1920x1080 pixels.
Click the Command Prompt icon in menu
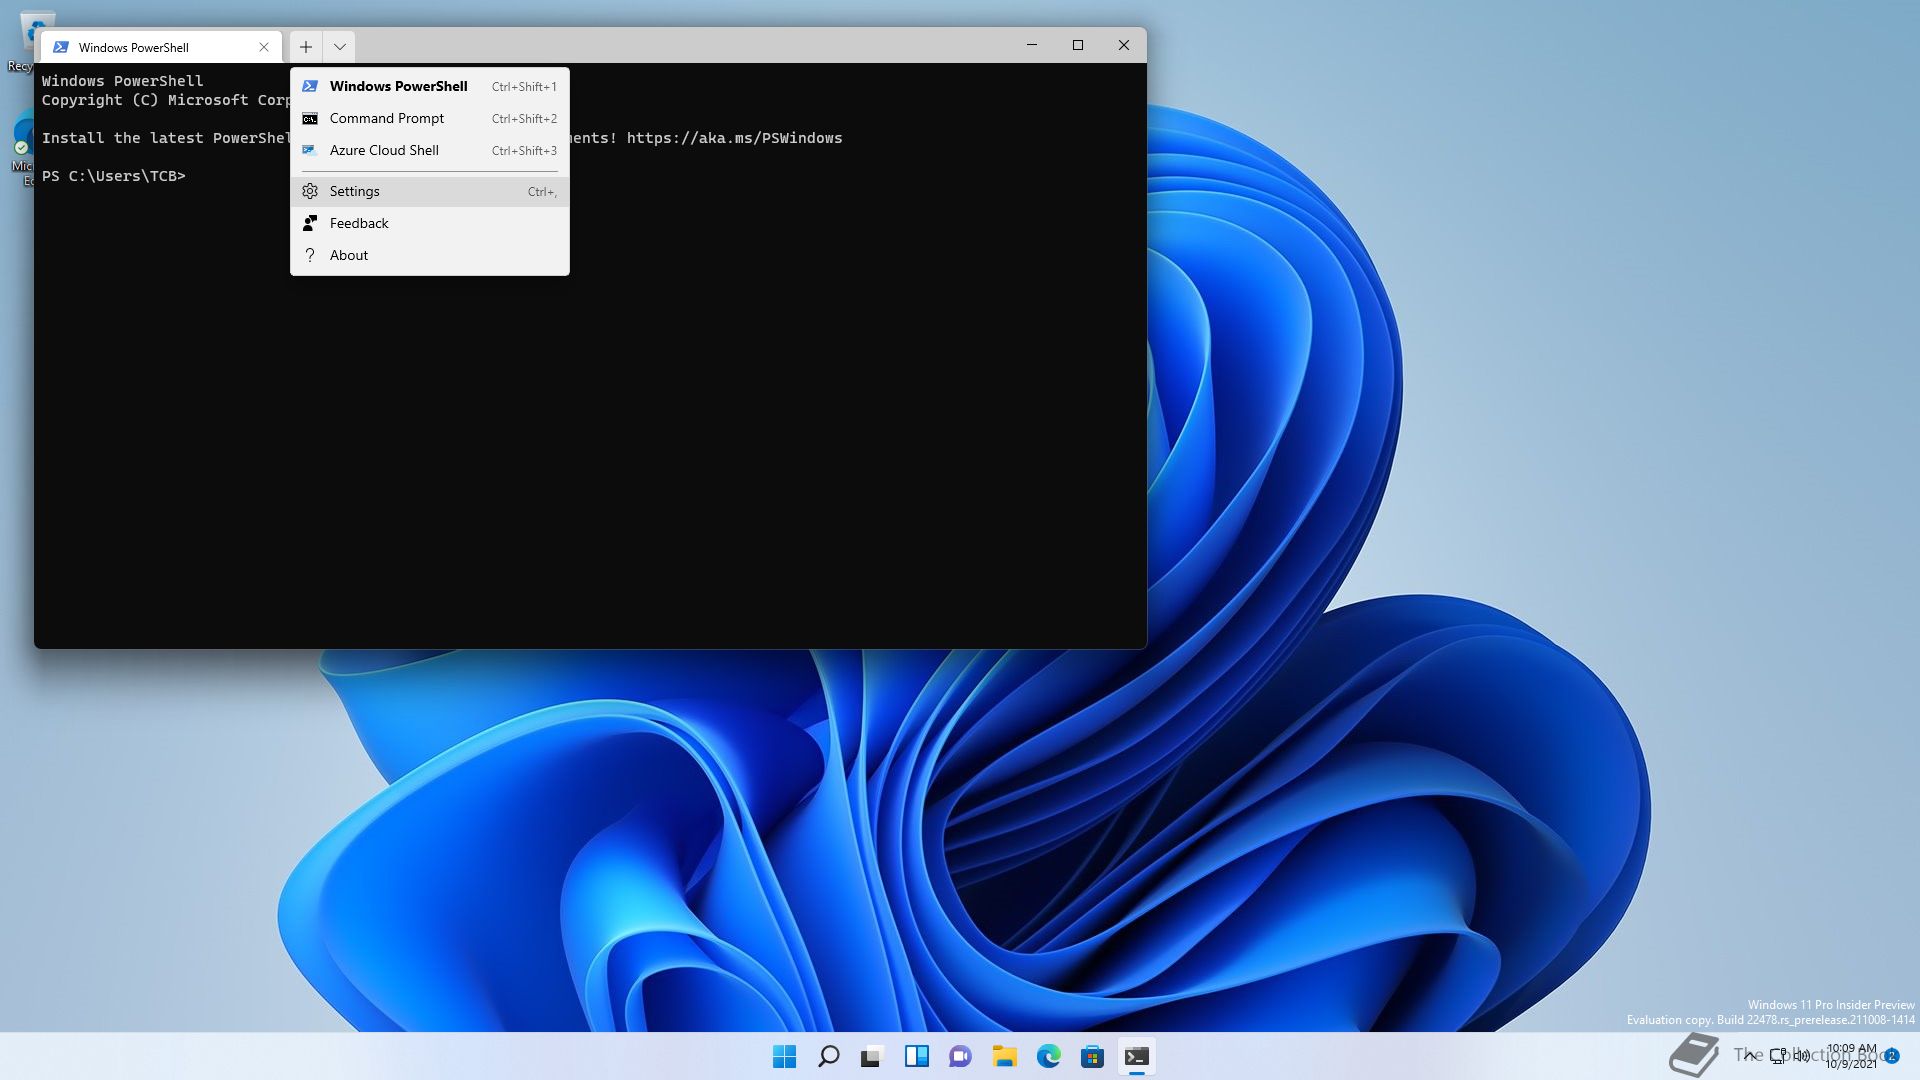coord(310,118)
